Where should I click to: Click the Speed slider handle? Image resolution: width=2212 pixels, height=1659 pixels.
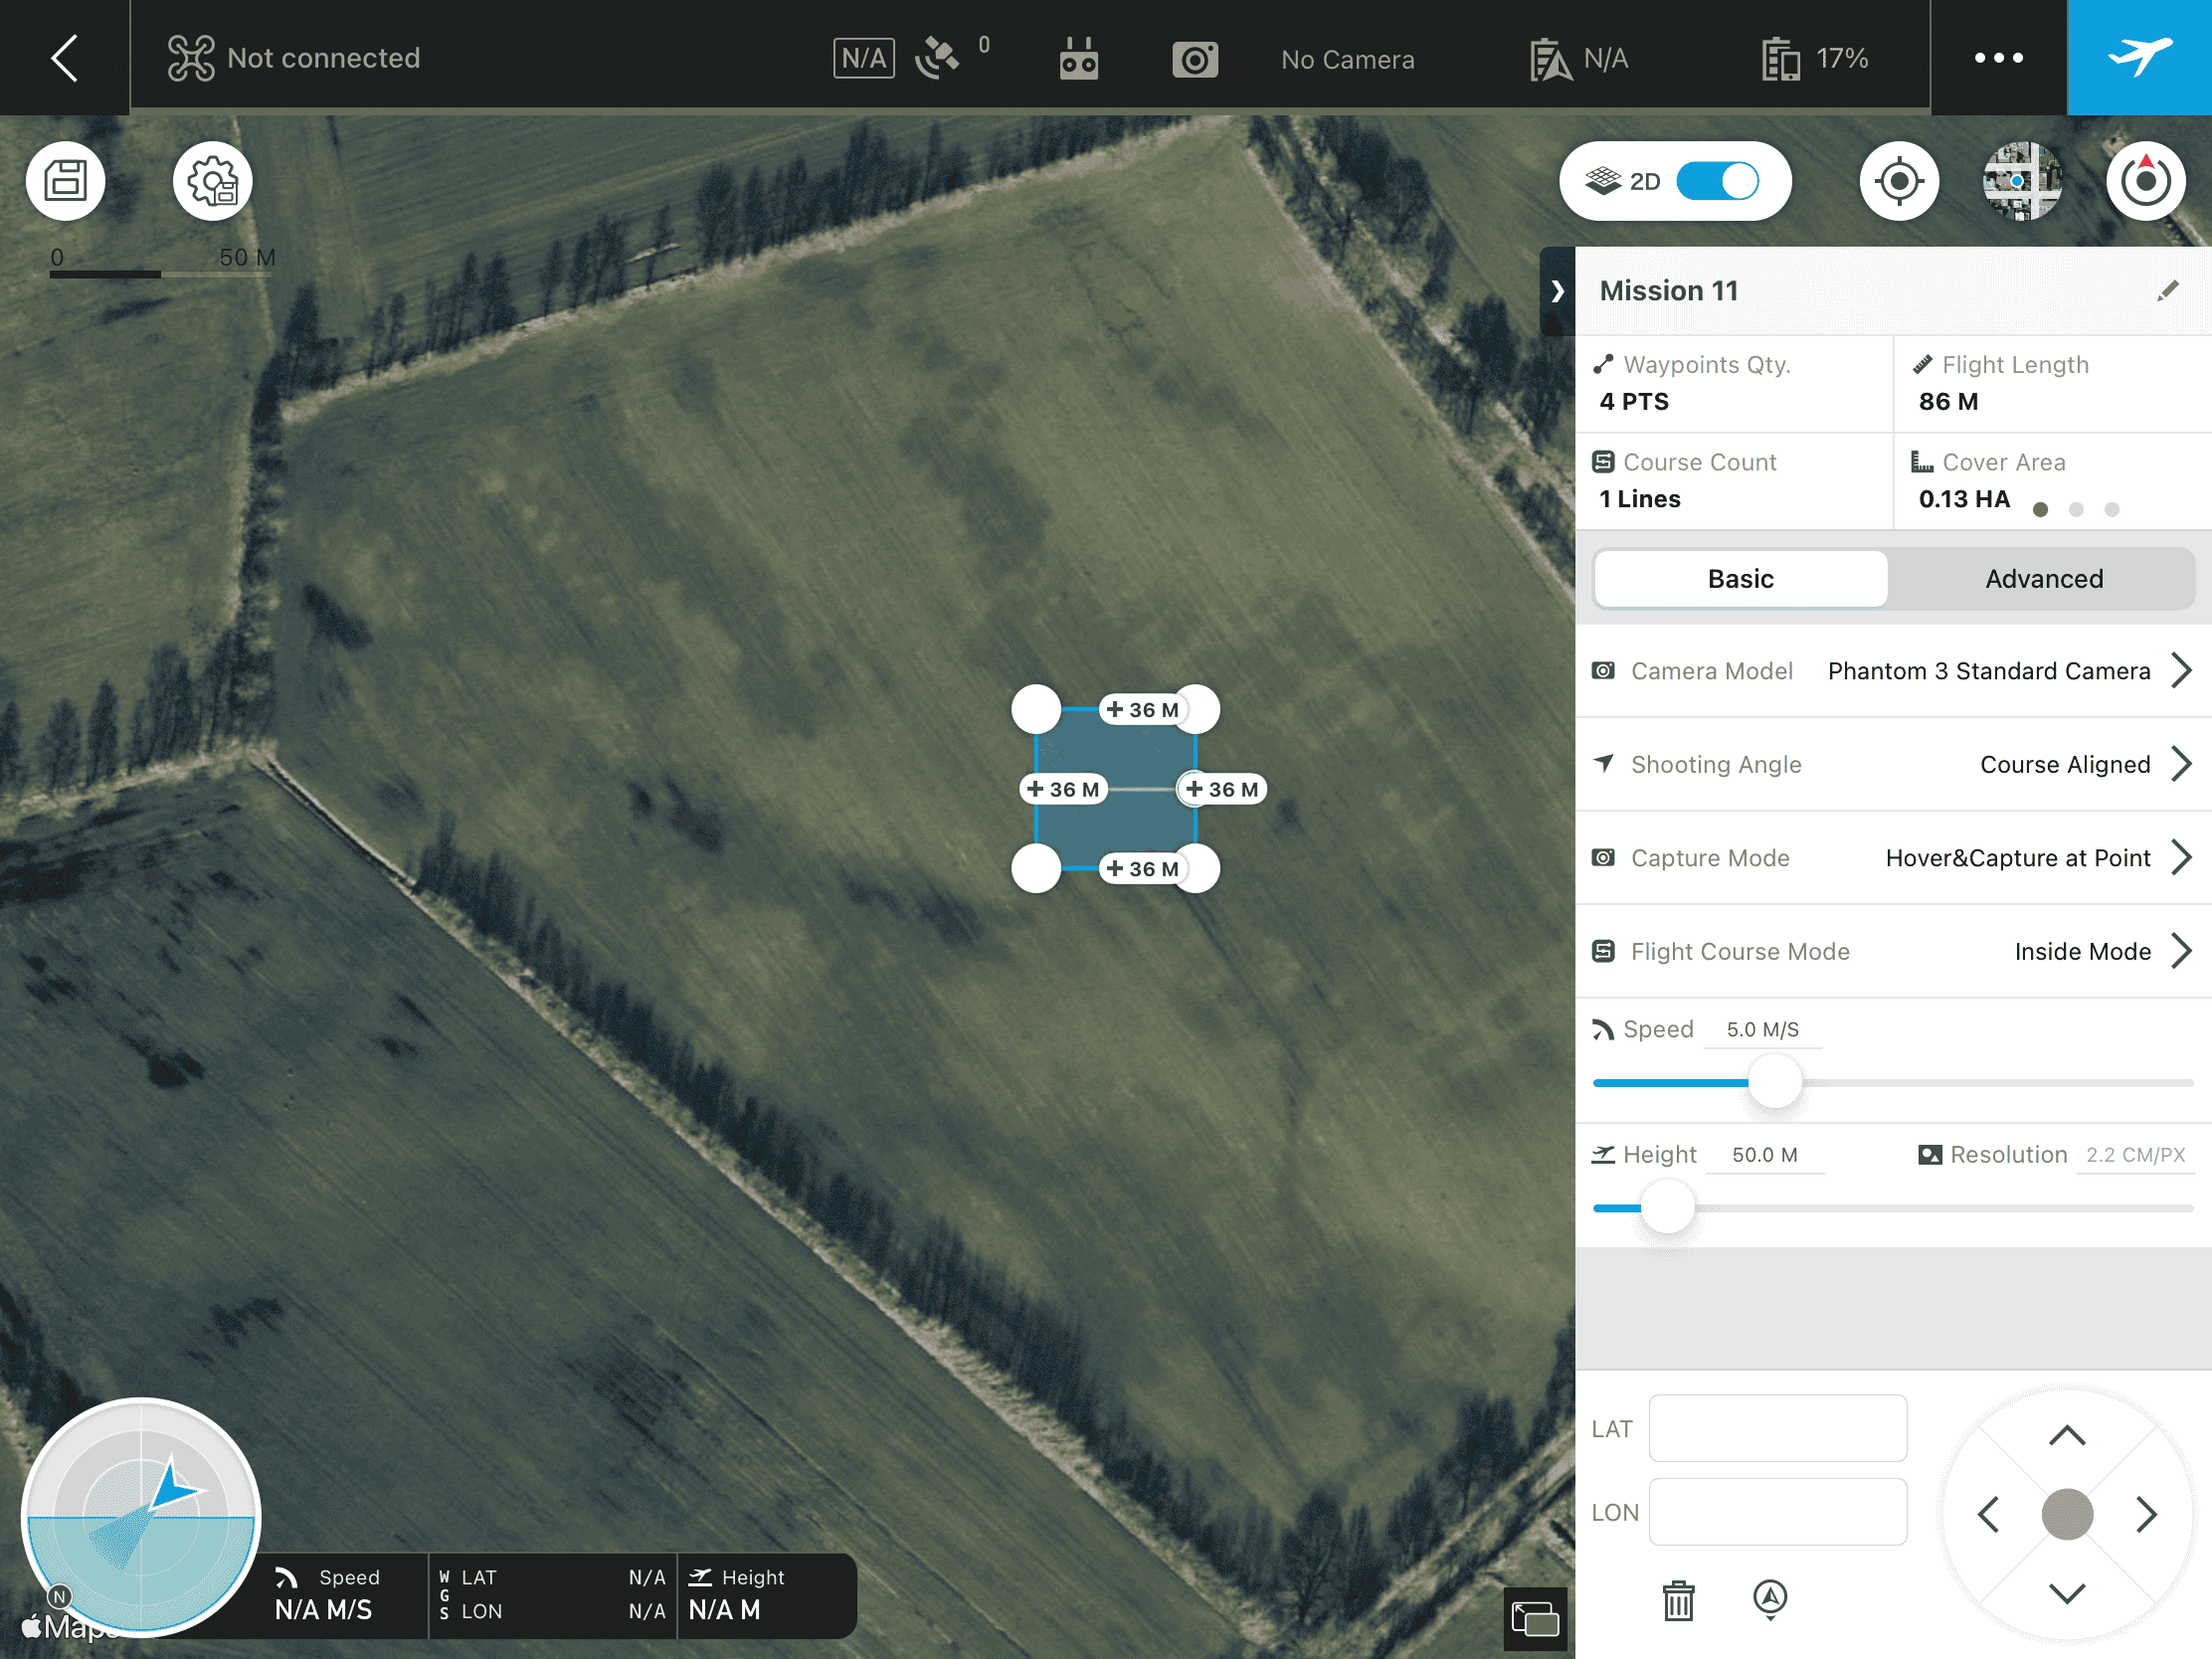1774,1083
